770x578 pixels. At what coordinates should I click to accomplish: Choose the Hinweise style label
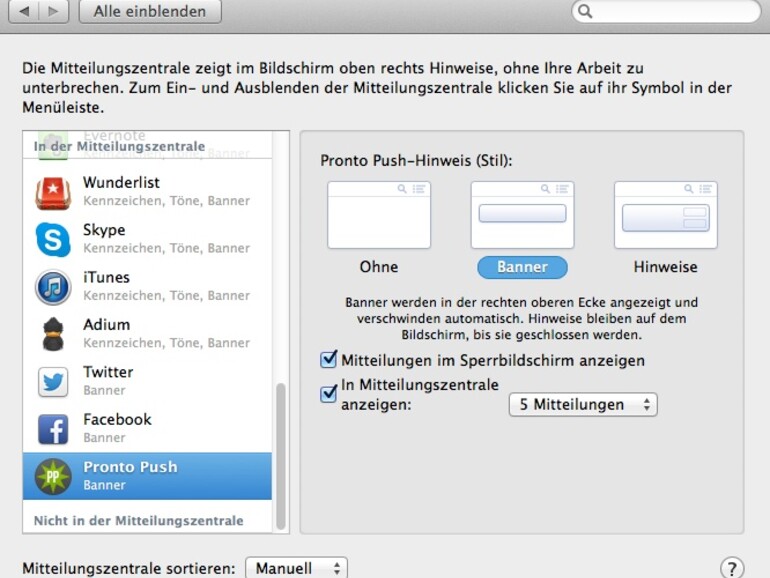(665, 267)
